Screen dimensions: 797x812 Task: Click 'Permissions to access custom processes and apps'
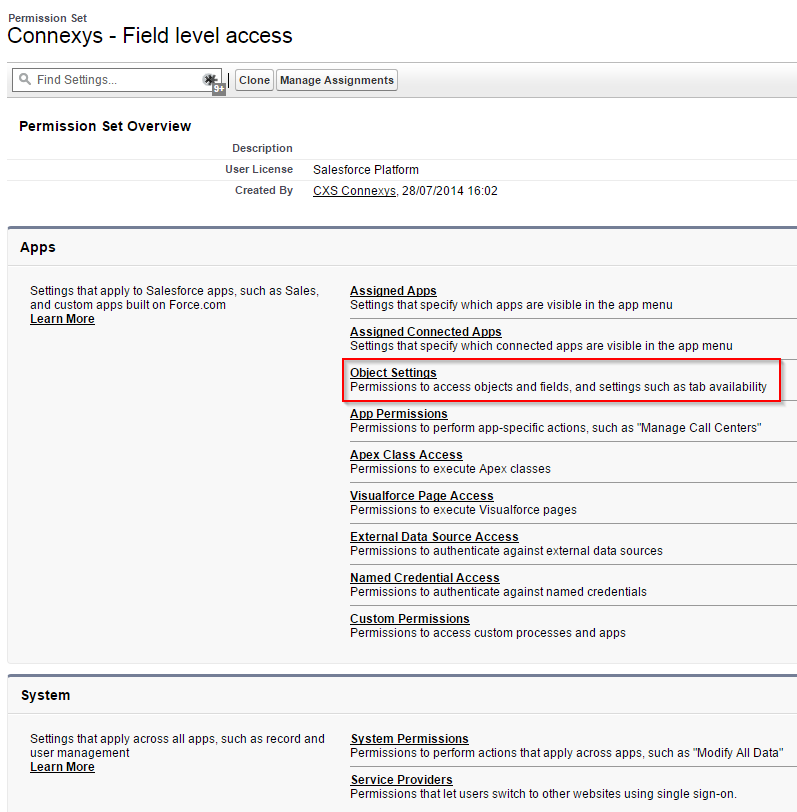[x=488, y=633]
